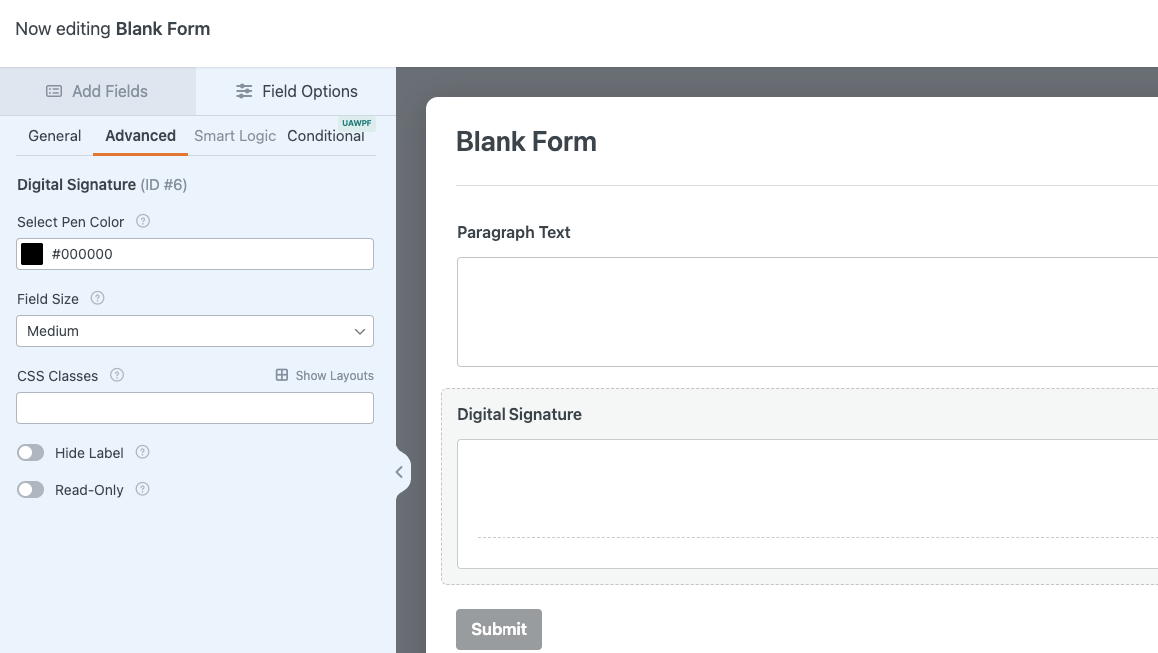Click the Select Pen Color help icon
The image size is (1158, 653).
(x=143, y=221)
